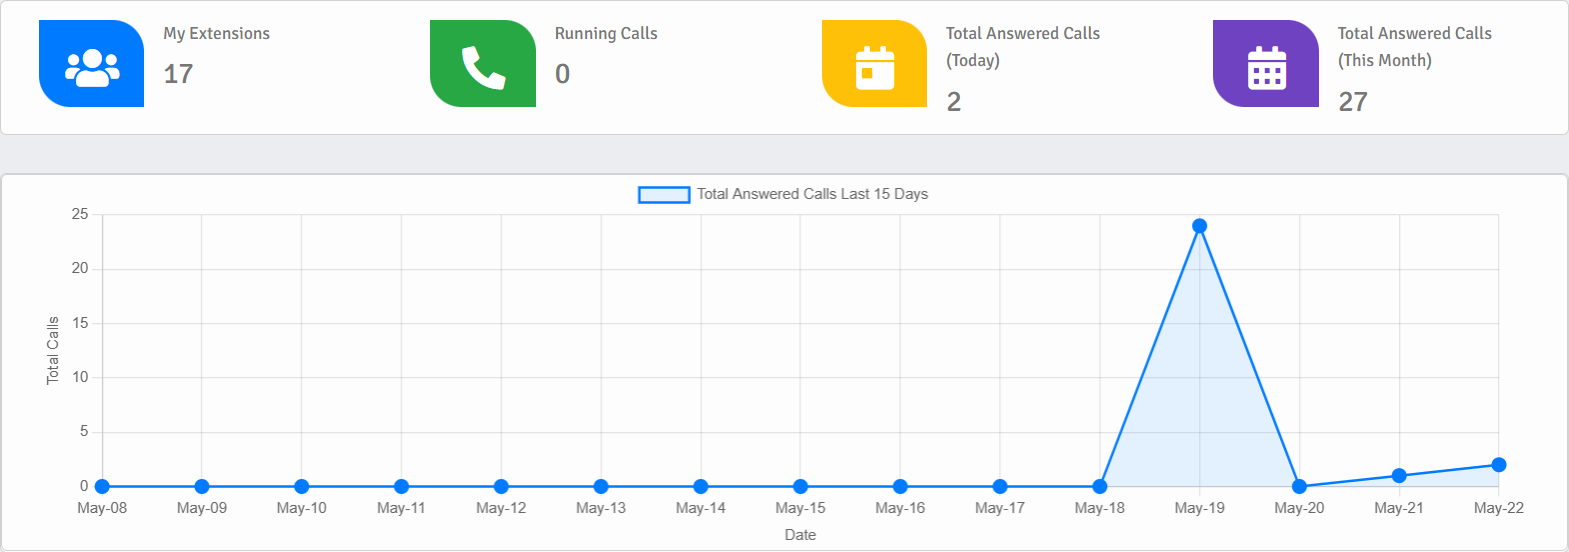Screen dimensions: 1569x552
Task: Click the Running Calls label
Action: pyautogui.click(x=606, y=34)
